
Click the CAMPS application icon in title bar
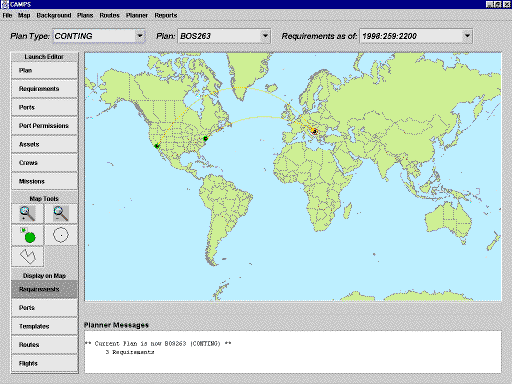pyautogui.click(x=4, y=4)
